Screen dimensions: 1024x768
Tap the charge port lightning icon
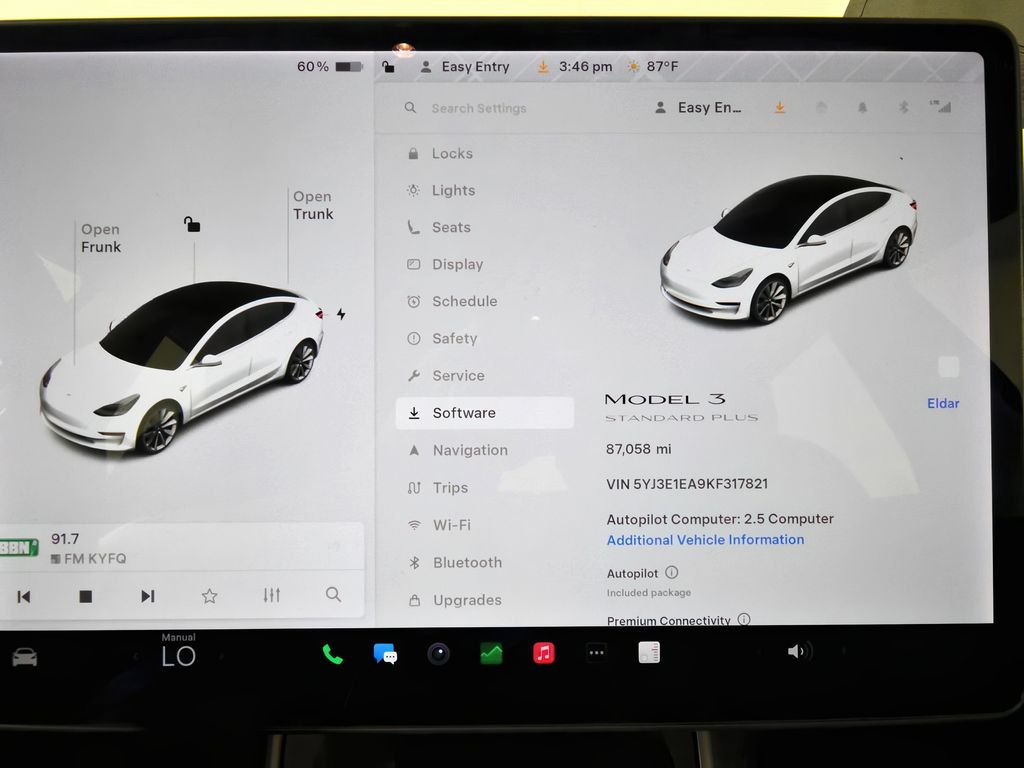tap(341, 314)
